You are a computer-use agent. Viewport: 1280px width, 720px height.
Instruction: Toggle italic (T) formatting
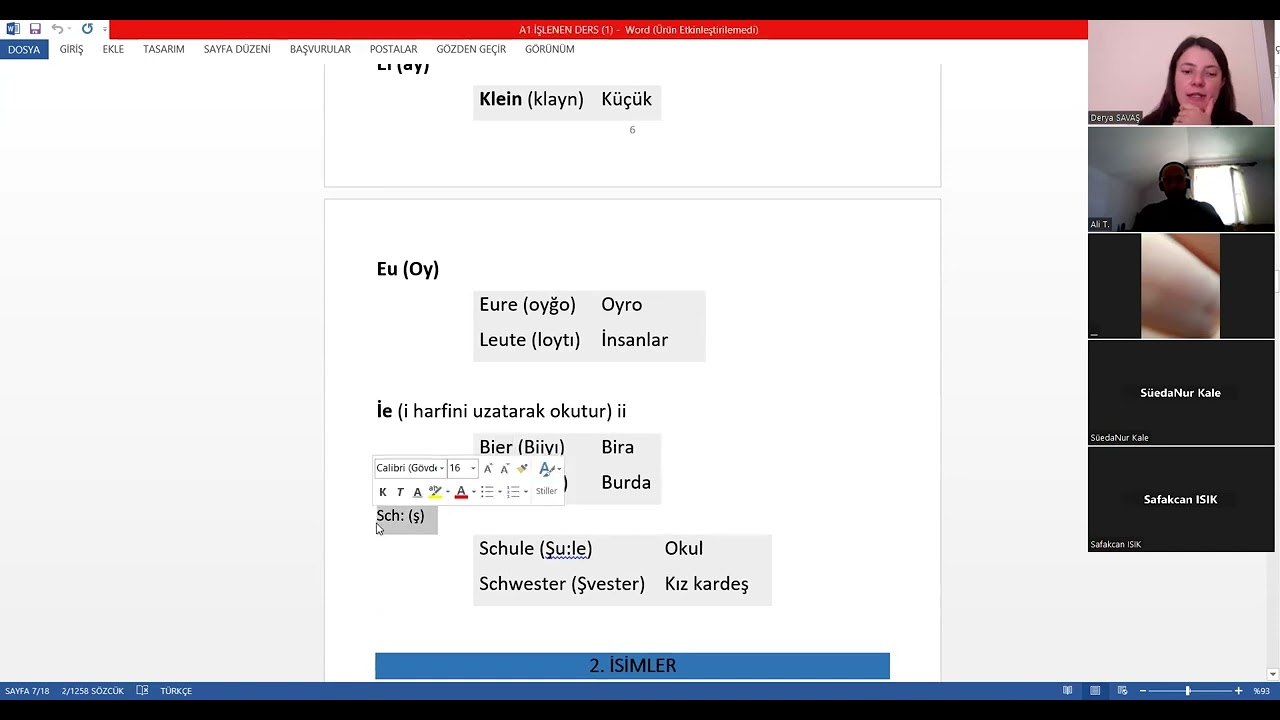pyautogui.click(x=400, y=492)
